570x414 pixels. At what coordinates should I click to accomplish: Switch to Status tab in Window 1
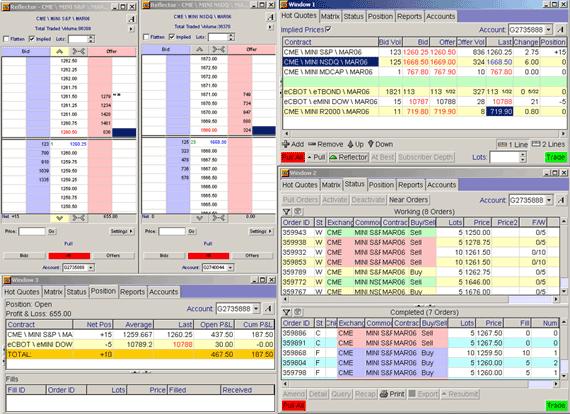coord(353,16)
